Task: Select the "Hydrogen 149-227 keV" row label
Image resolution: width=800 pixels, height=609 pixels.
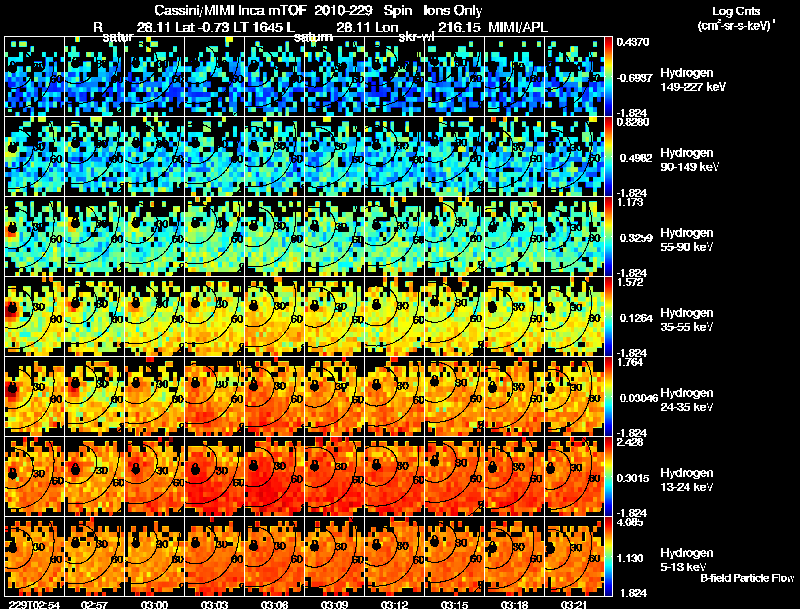Action: (693, 80)
